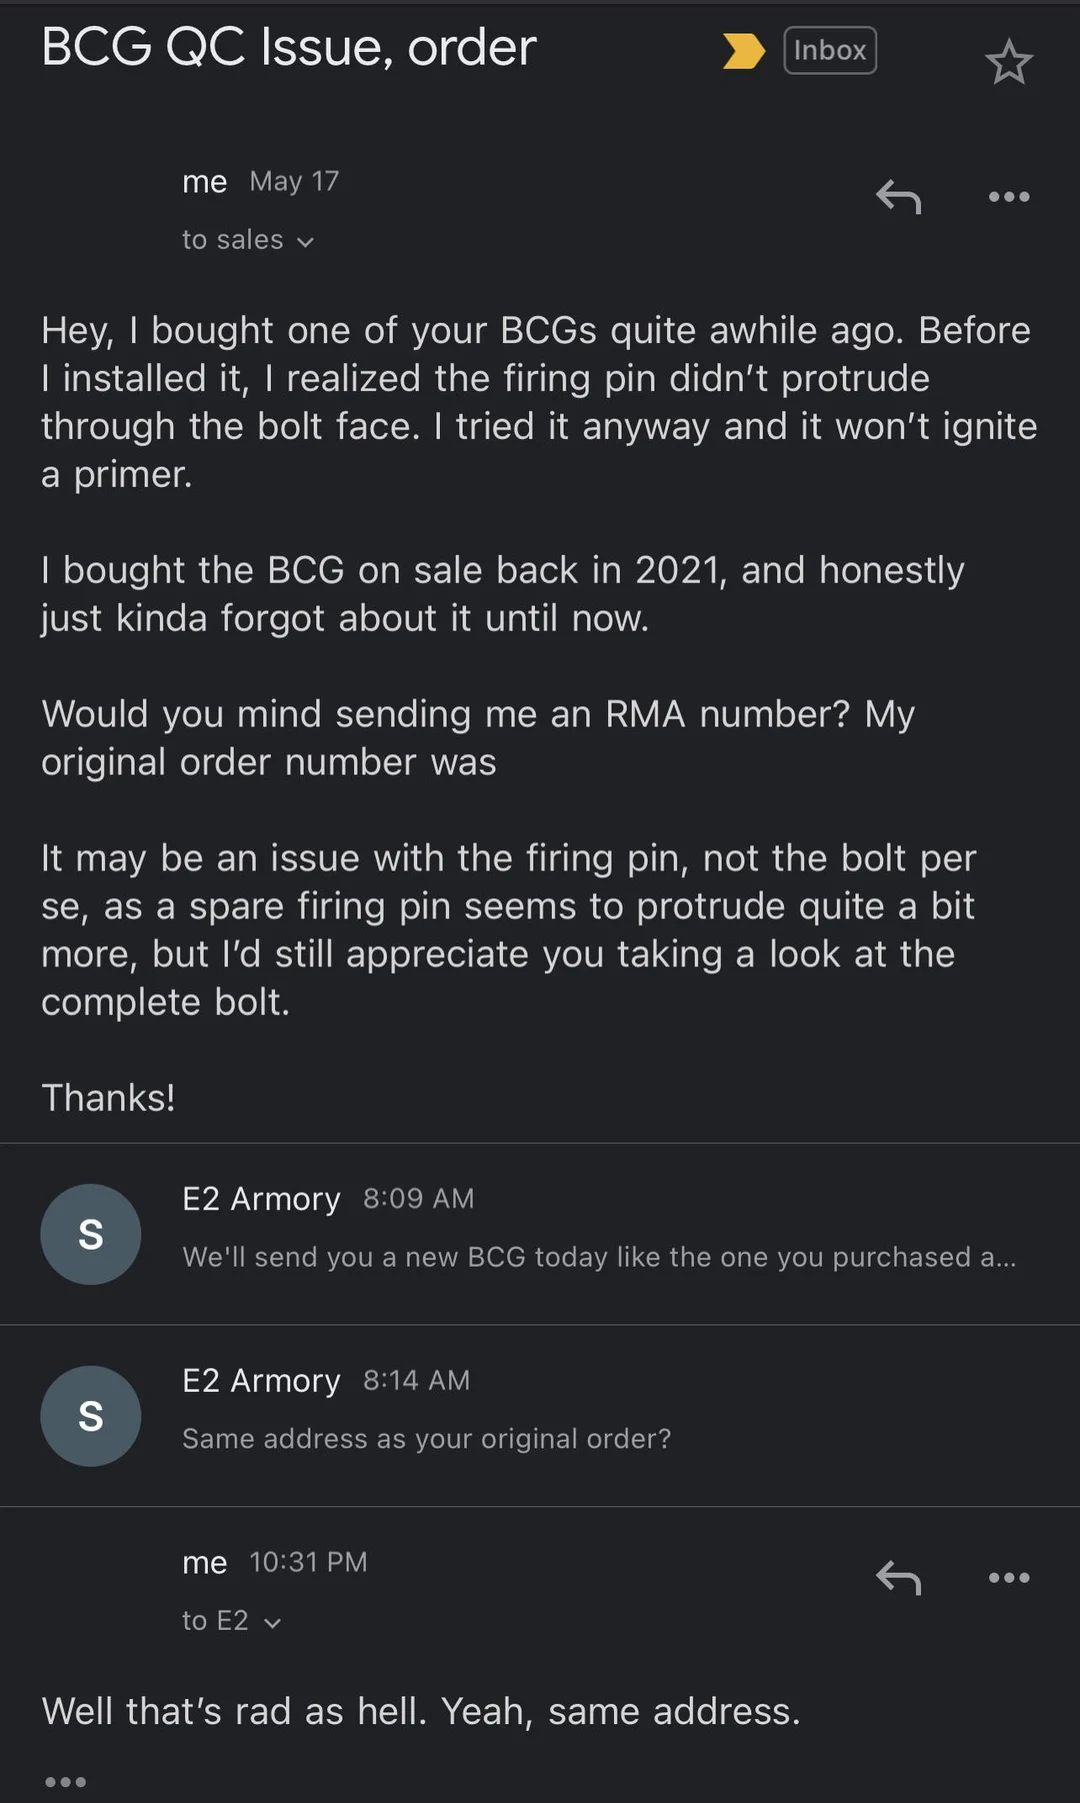
Task: Click E2 Armory sender name
Action: pos(261,1198)
